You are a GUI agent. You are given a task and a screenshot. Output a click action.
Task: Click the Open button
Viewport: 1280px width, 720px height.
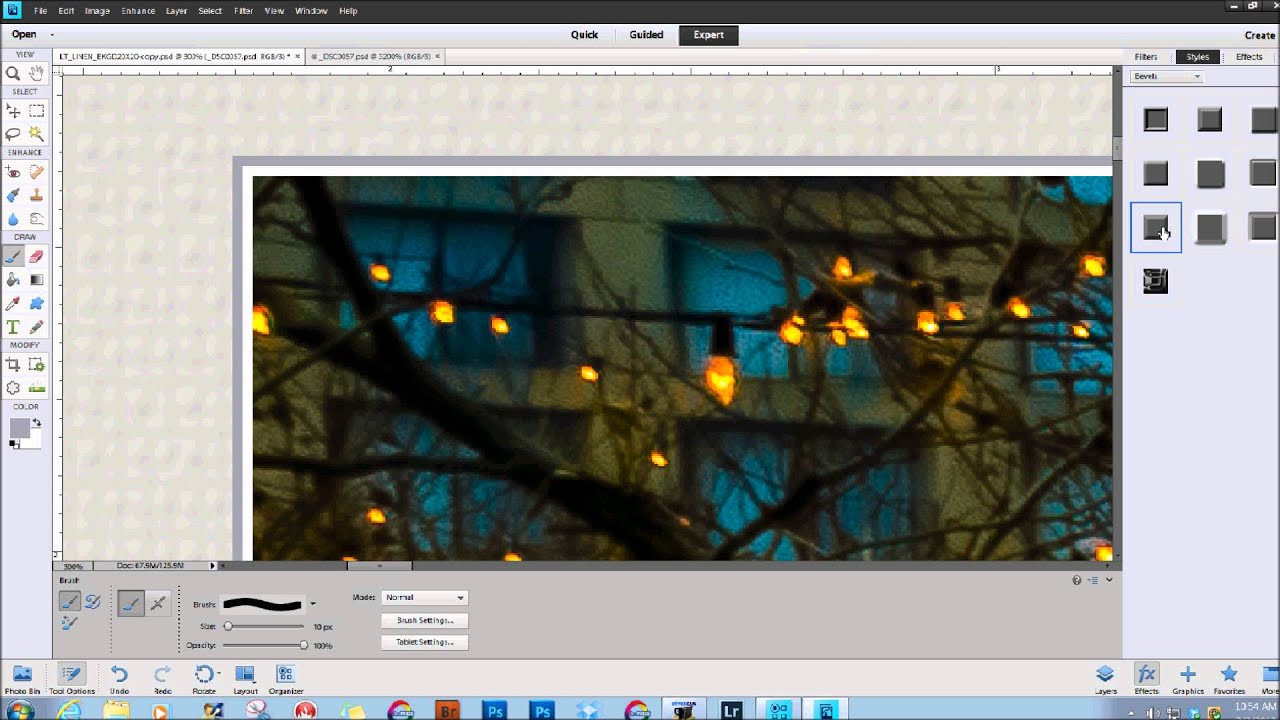pyautogui.click(x=24, y=35)
